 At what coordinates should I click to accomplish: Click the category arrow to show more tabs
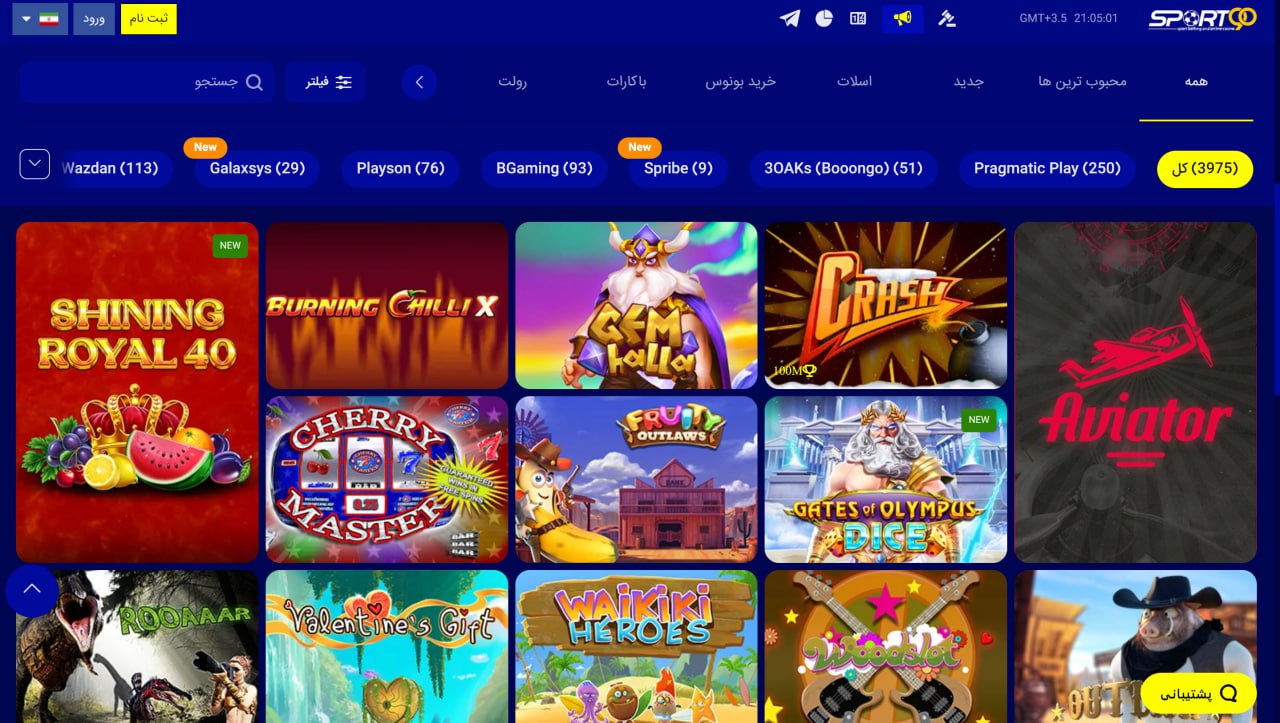coord(419,82)
